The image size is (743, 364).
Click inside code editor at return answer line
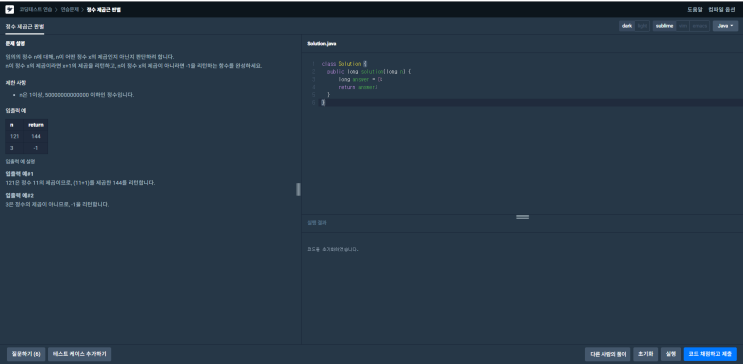pos(358,87)
